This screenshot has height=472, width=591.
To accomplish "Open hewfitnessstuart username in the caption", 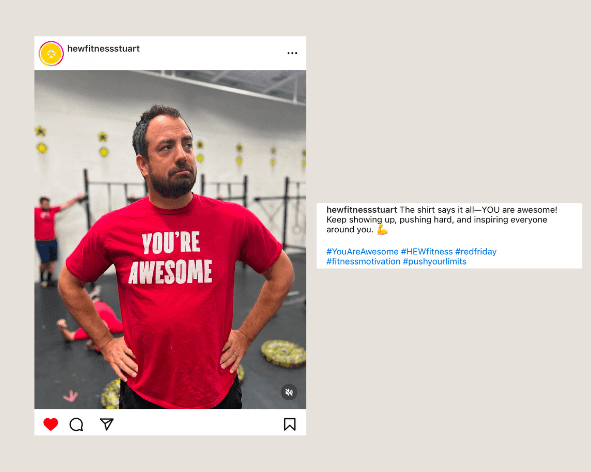I will point(361,210).
